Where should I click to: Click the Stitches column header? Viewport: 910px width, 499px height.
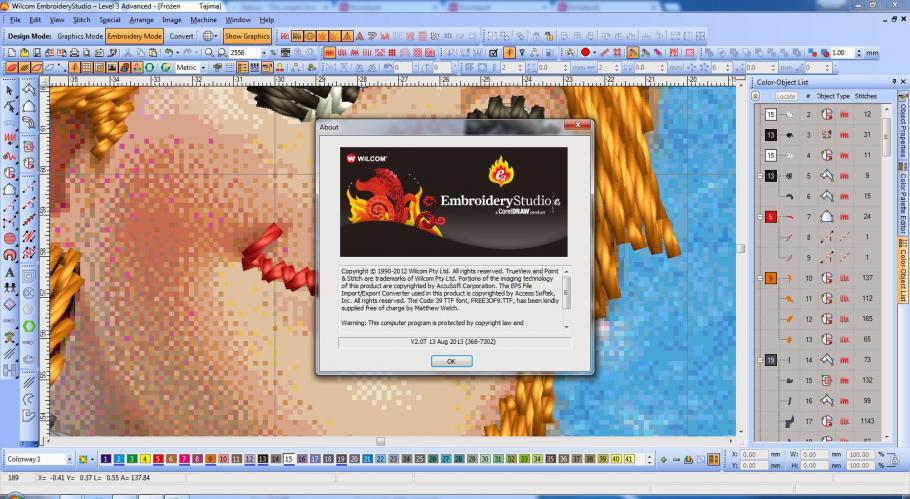click(865, 96)
